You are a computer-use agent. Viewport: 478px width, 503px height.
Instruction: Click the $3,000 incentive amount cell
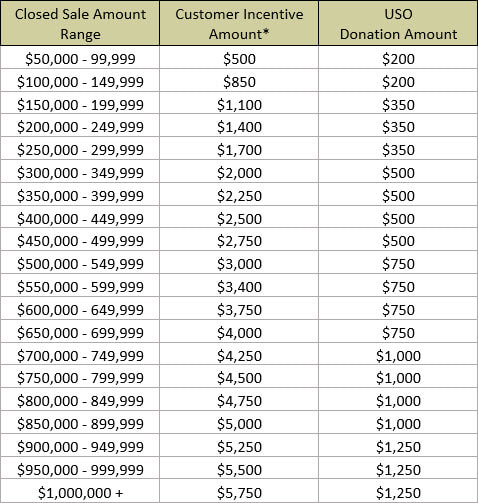pyautogui.click(x=239, y=263)
